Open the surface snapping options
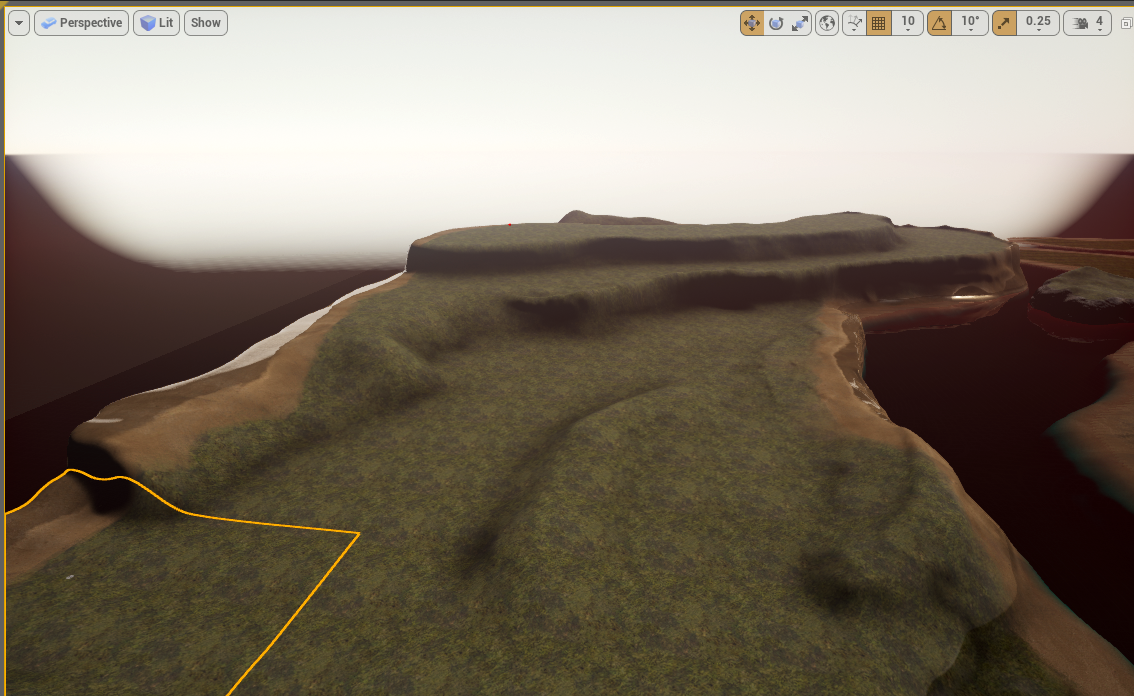The height and width of the screenshot is (696, 1134). click(854, 23)
